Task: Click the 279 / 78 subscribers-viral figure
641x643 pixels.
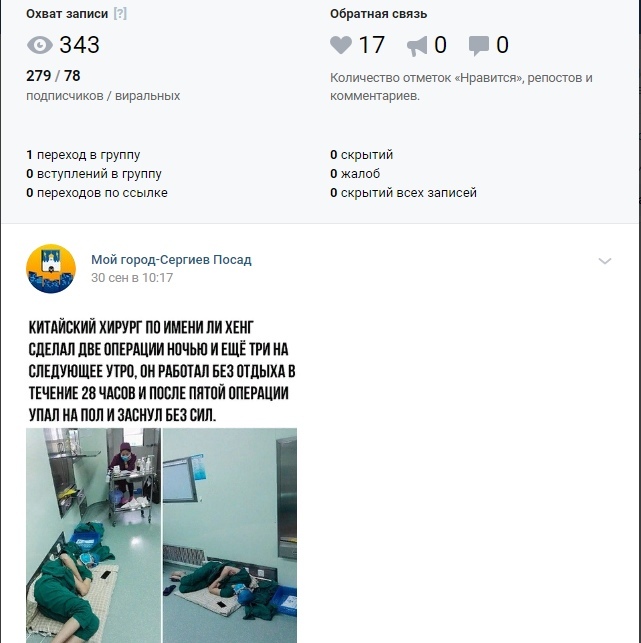Action: coord(53,76)
